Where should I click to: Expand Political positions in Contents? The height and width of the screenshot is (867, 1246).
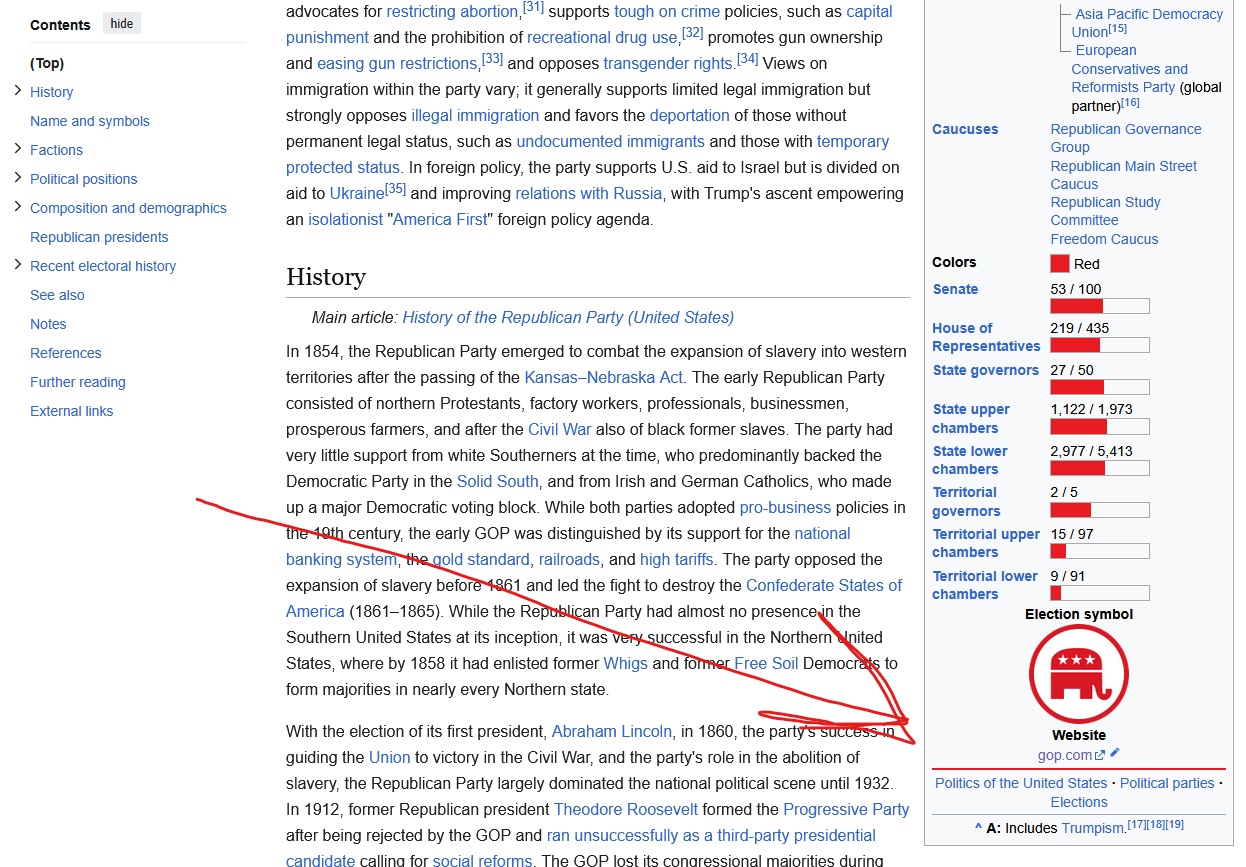[18, 178]
